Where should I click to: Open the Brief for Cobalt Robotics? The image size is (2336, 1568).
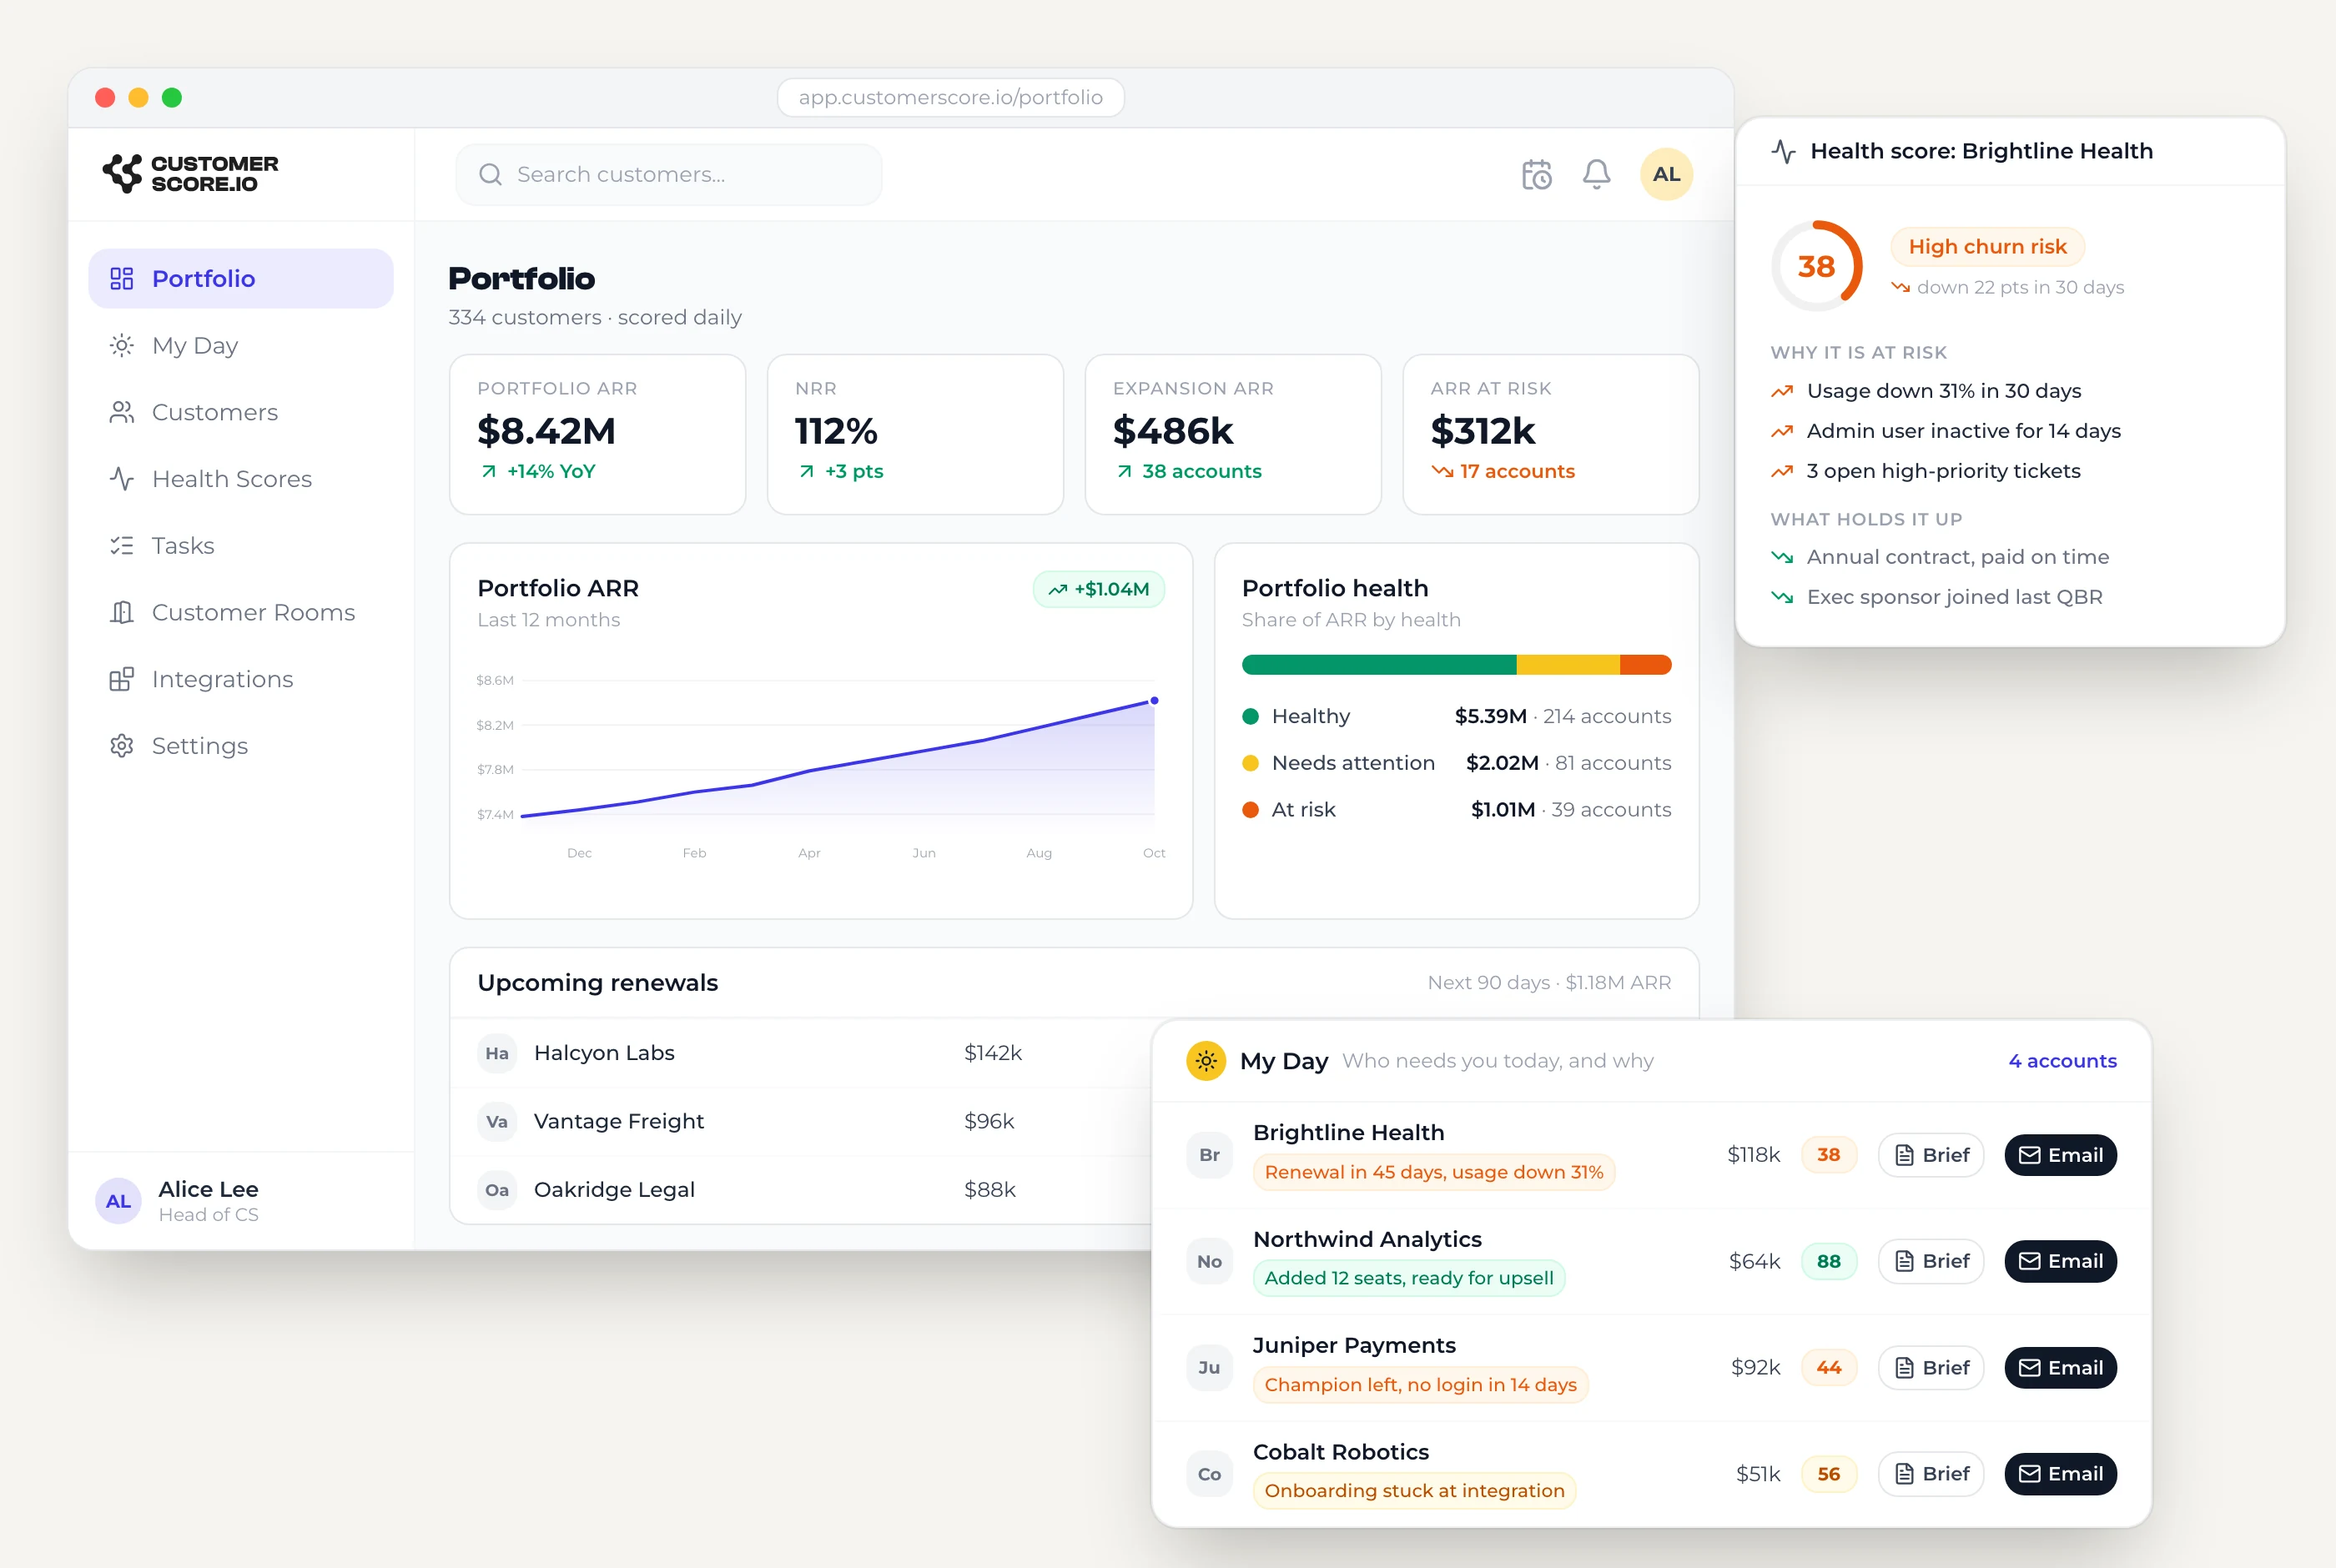[x=1931, y=1474]
